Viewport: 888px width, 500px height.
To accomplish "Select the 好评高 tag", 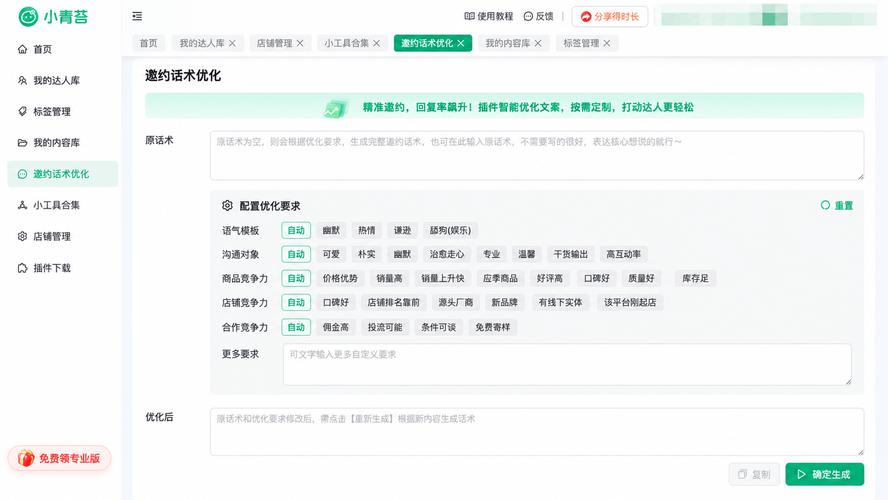I will tap(550, 279).
